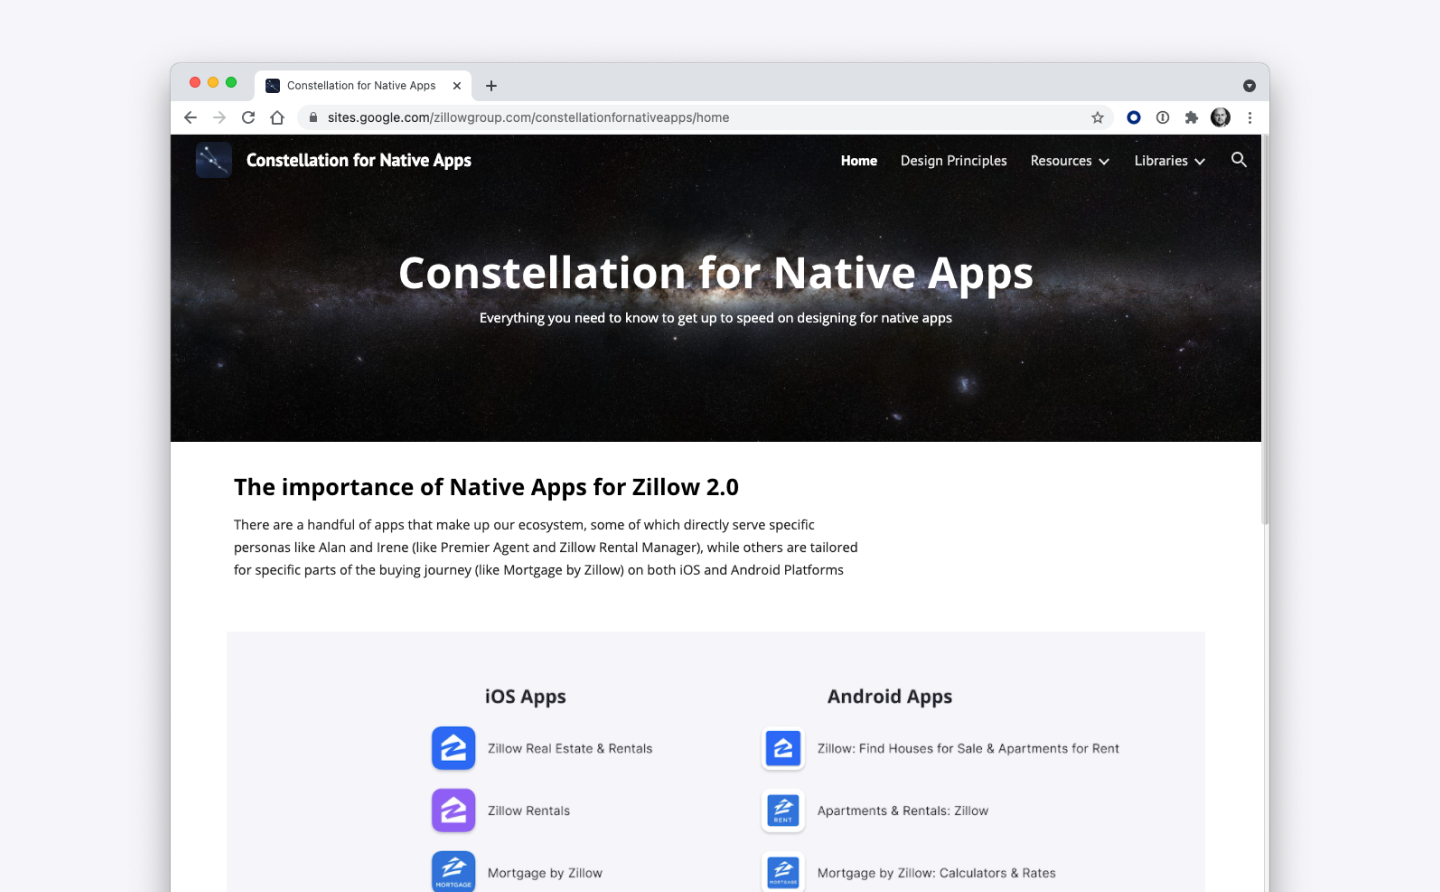Open the Zillow Rentals link
This screenshot has width=1440, height=892.
coord(528,811)
